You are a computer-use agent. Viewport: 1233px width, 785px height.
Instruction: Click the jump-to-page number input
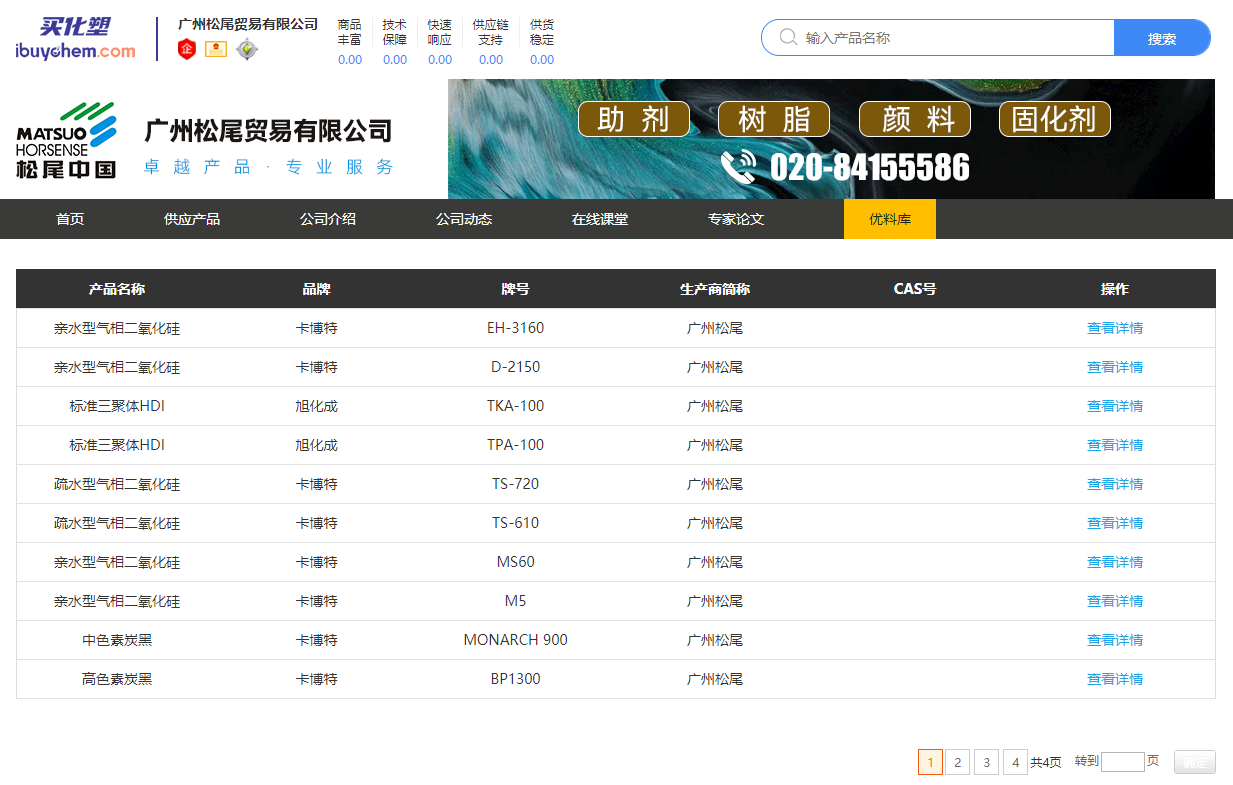point(1122,762)
